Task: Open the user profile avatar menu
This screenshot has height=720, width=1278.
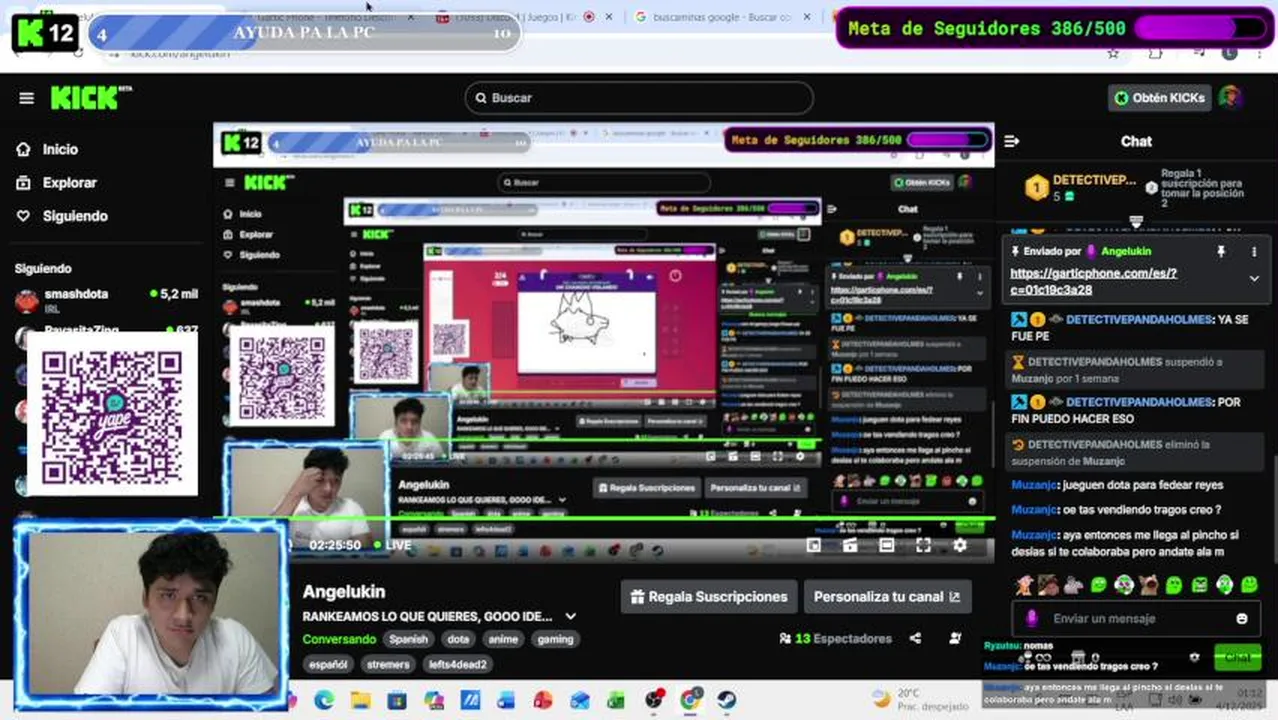Action: click(x=1230, y=97)
